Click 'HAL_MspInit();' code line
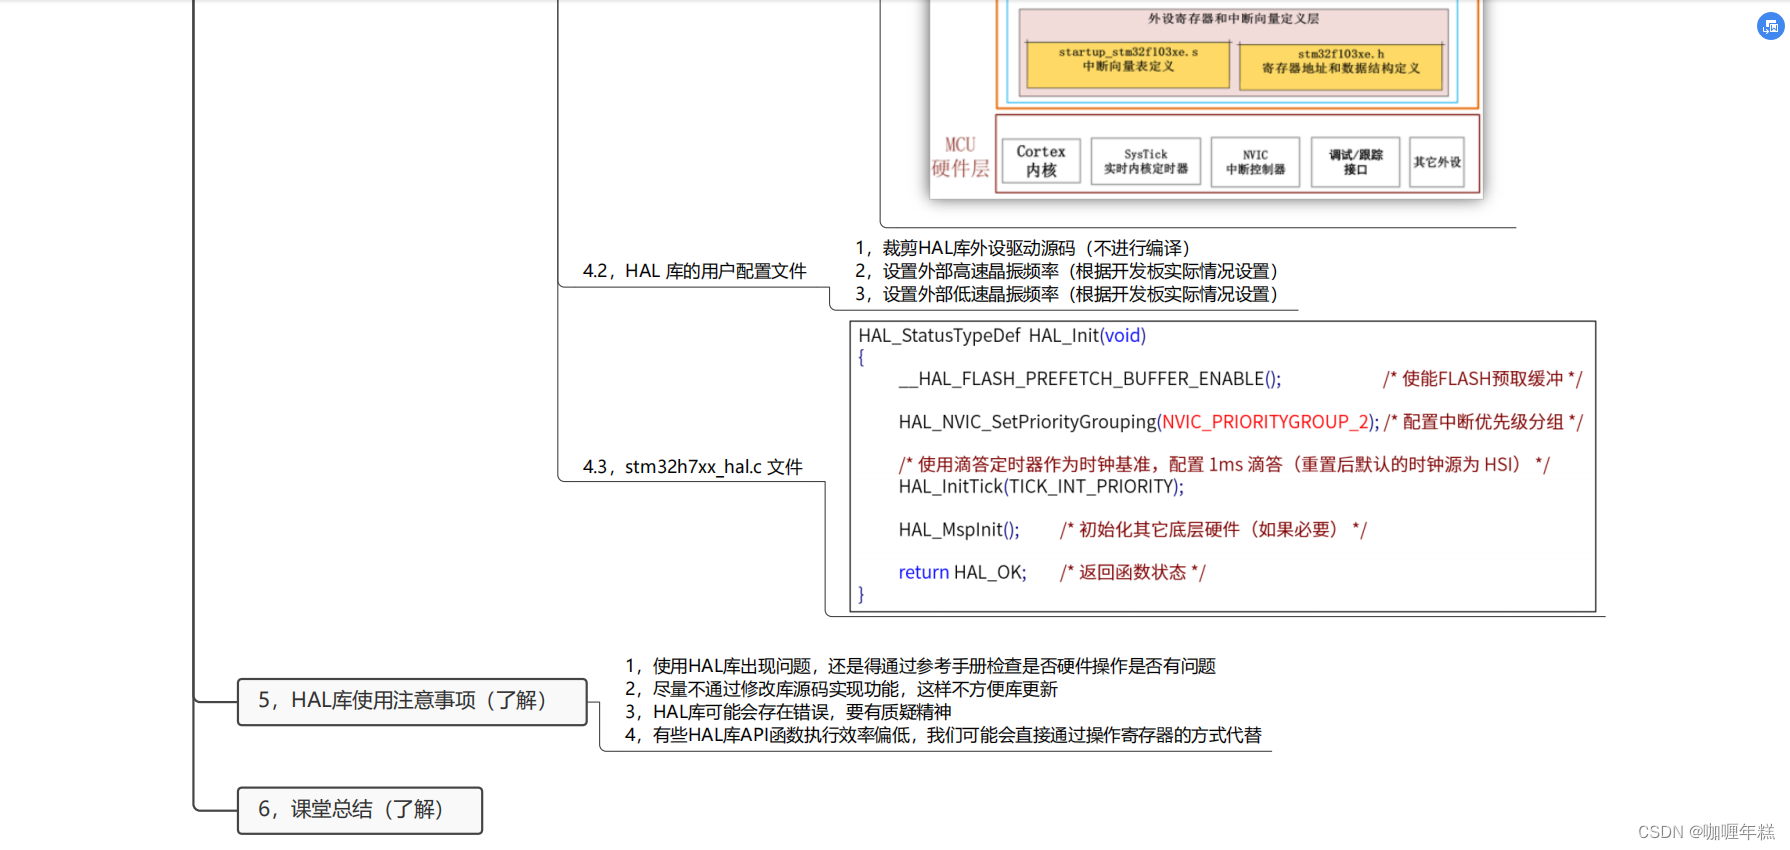 pyautogui.click(x=959, y=530)
